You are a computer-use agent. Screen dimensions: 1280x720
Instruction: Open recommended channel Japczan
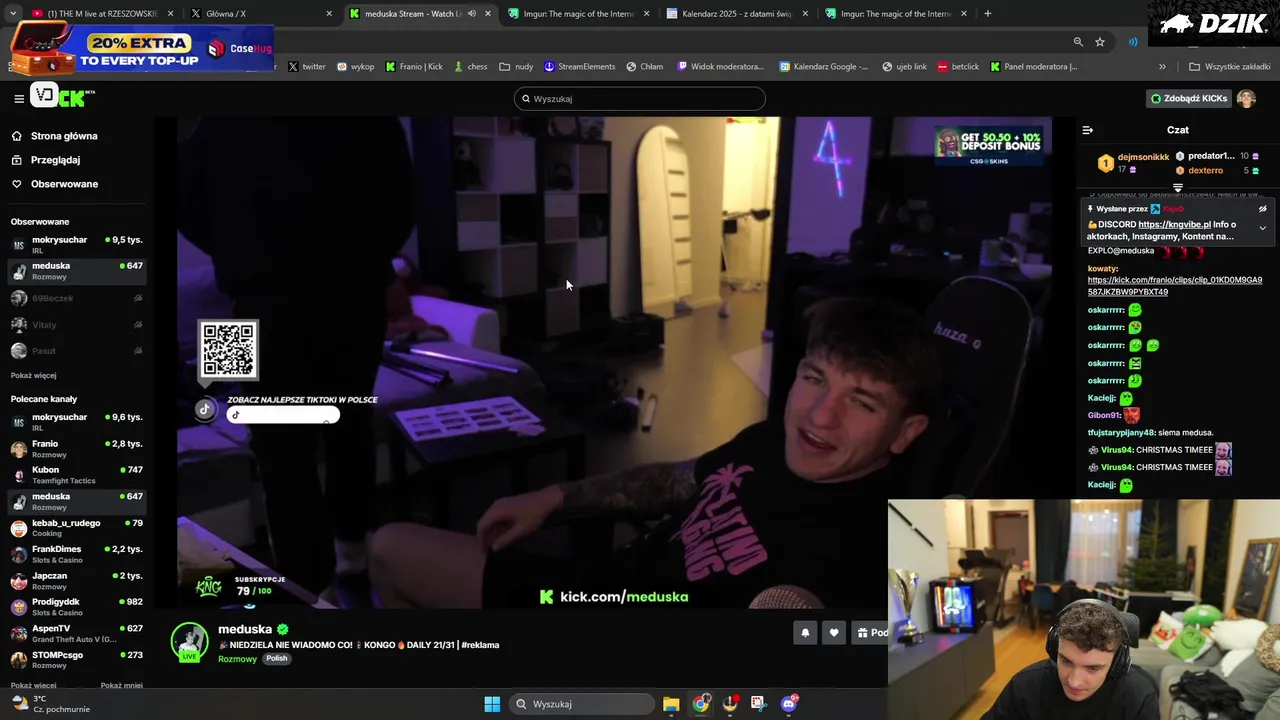76,581
